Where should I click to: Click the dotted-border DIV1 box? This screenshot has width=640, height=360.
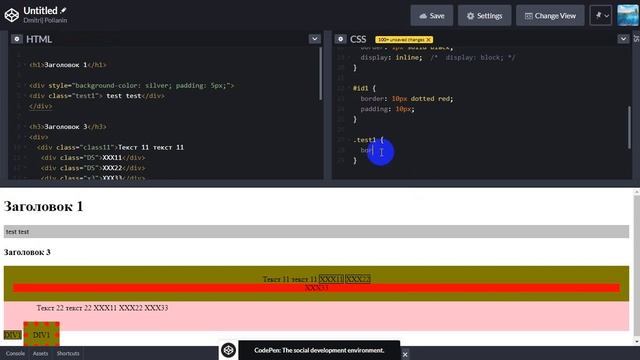pos(41,335)
